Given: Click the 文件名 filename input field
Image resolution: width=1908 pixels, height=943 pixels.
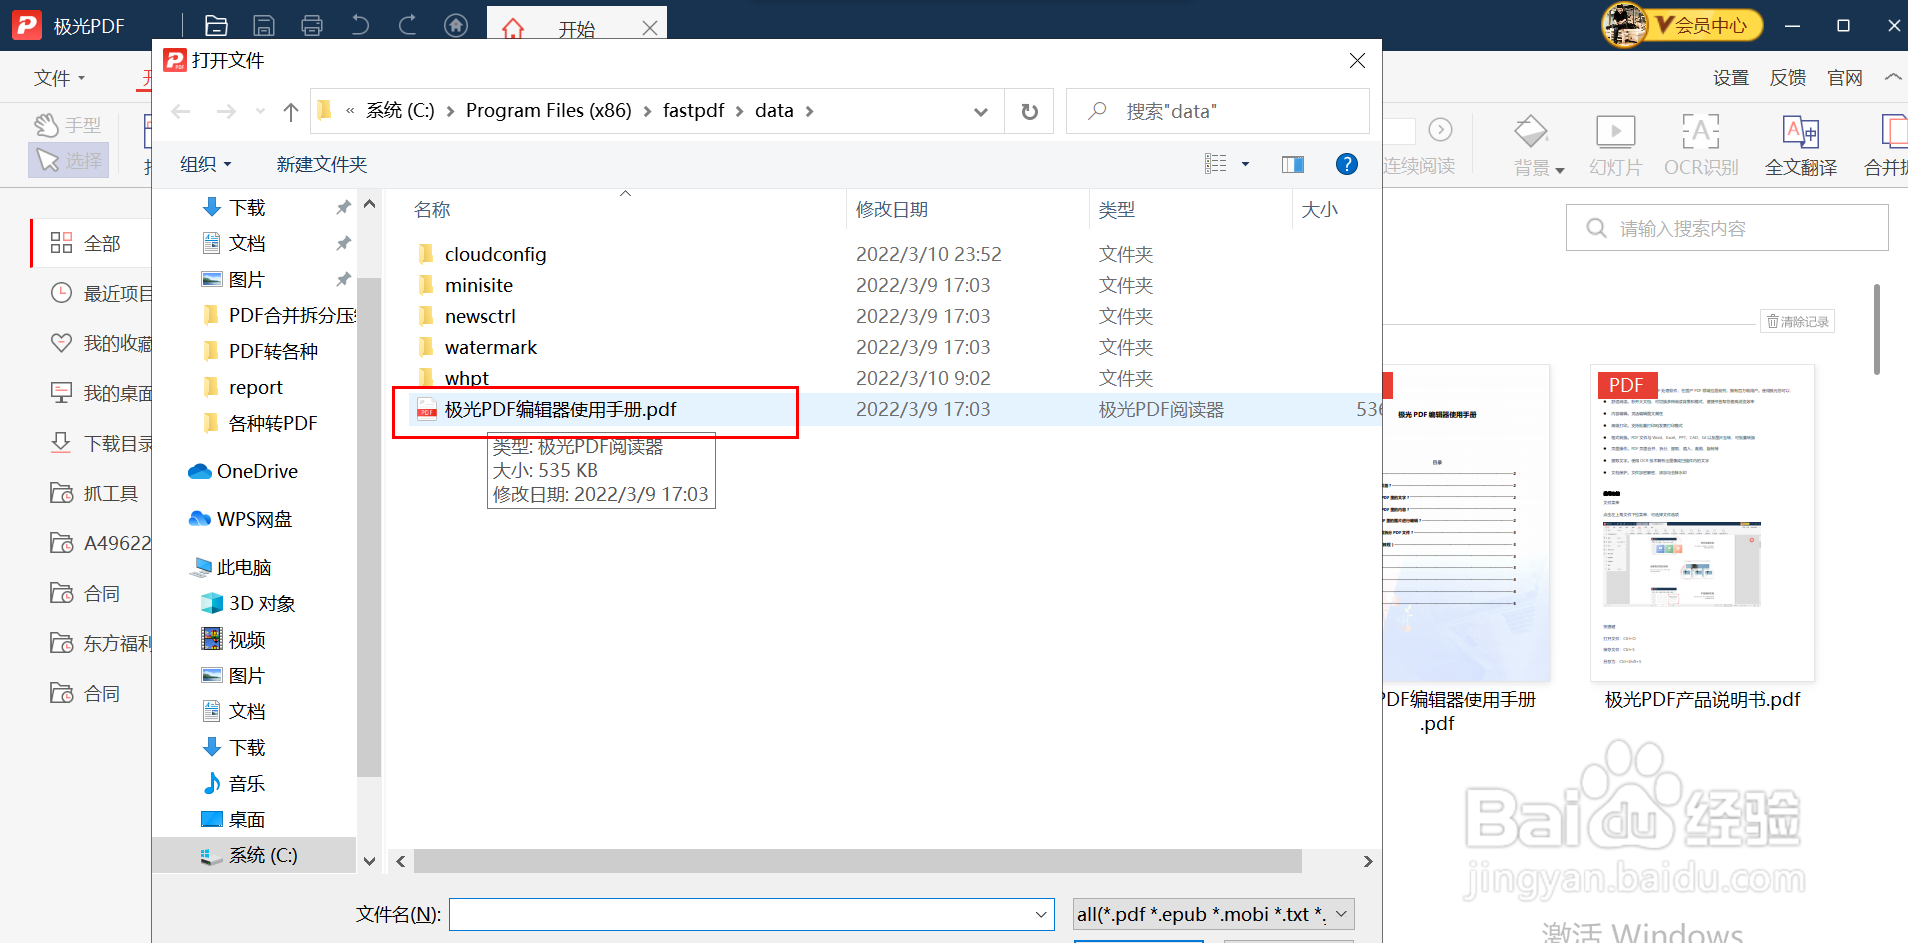Looking at the screenshot, I should [x=751, y=914].
